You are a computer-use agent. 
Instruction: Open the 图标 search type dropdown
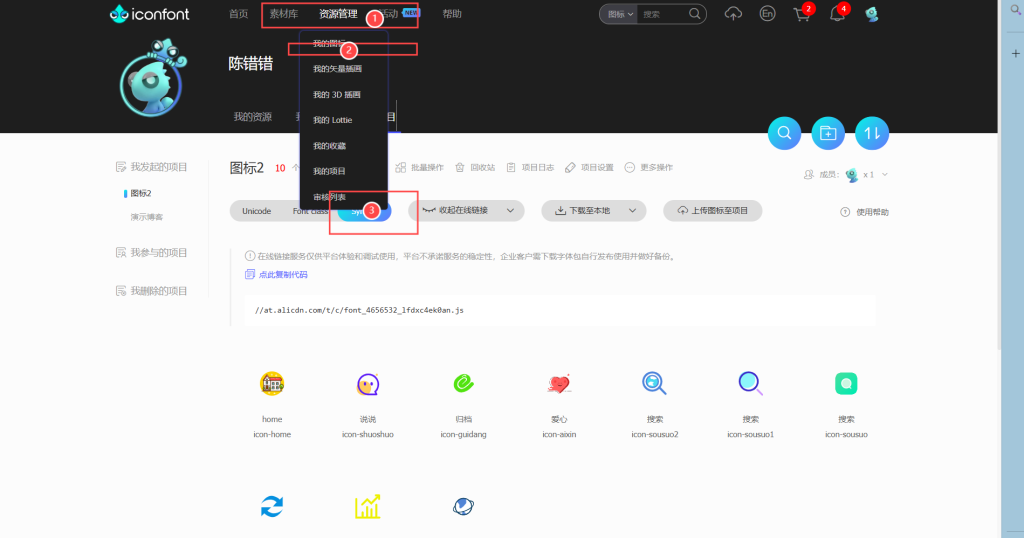(621, 14)
